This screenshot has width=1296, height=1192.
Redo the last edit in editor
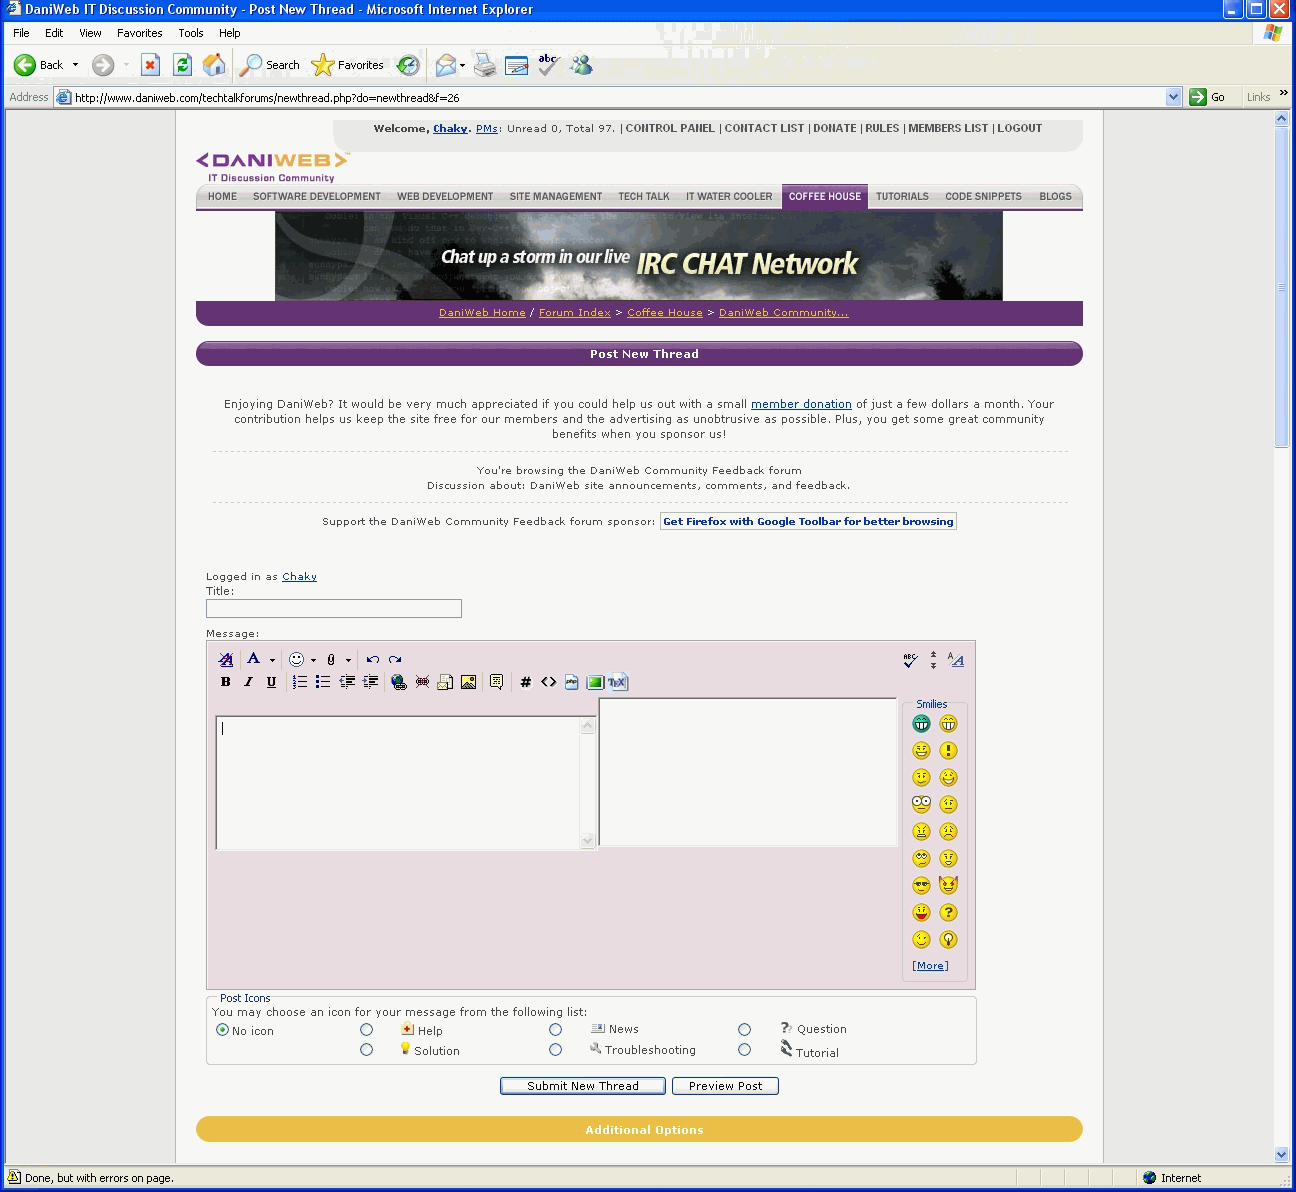[395, 660]
